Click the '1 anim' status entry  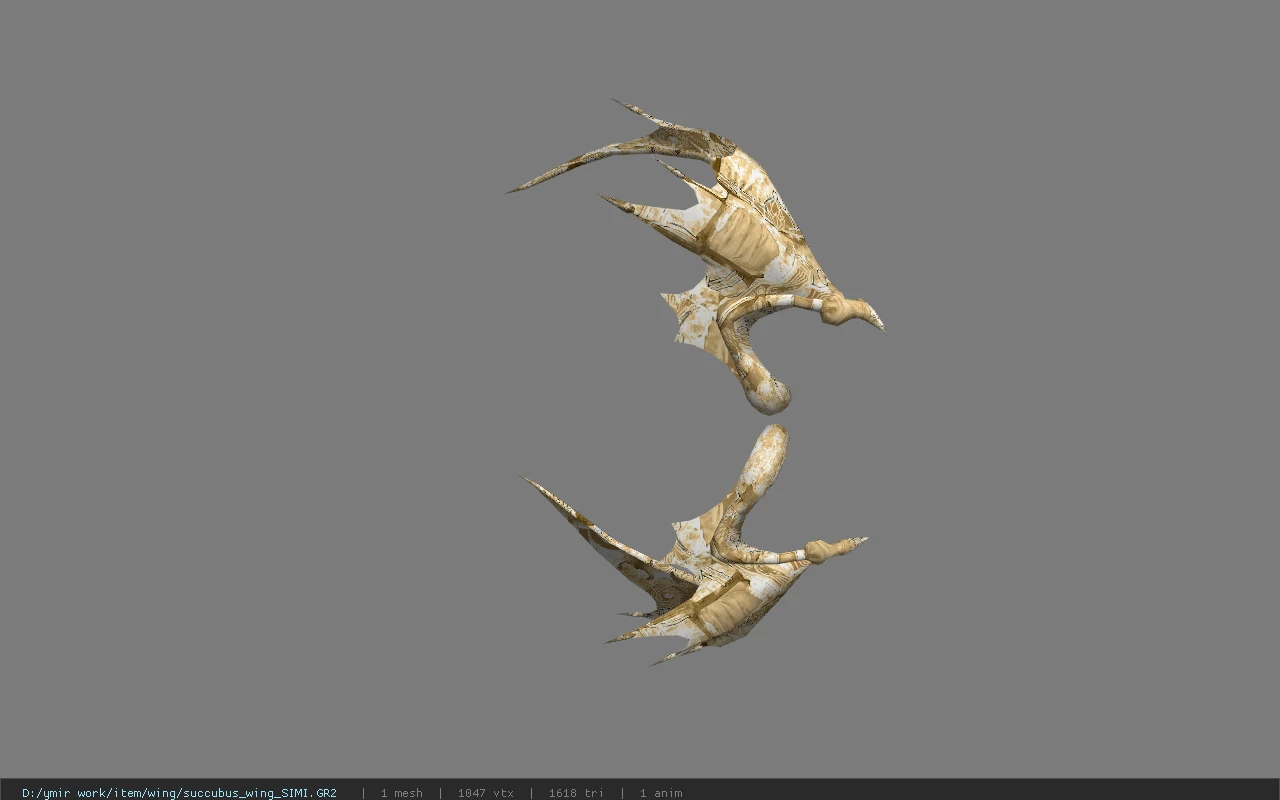tap(661, 793)
